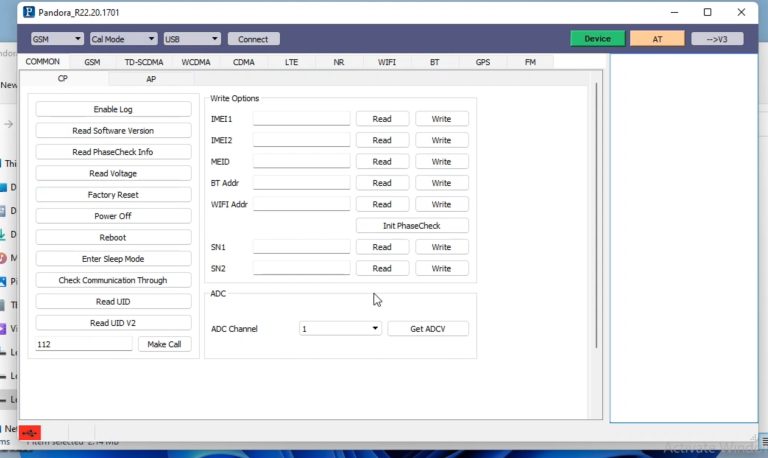This screenshot has width=768, height=458.
Task: Write the WIFI Addr value
Action: click(x=441, y=204)
